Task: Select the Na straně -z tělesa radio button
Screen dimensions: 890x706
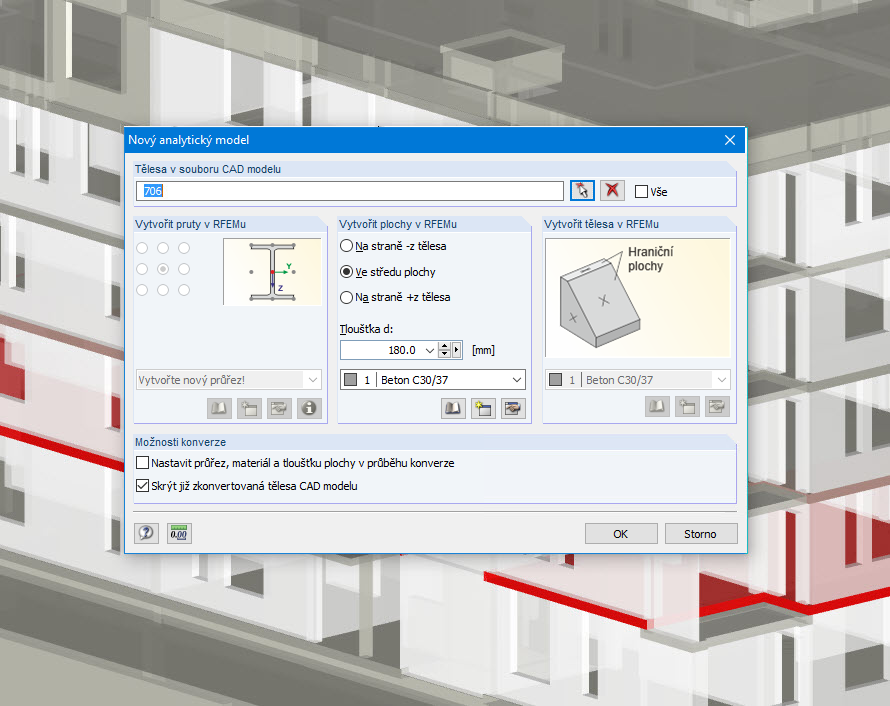Action: coord(345,246)
